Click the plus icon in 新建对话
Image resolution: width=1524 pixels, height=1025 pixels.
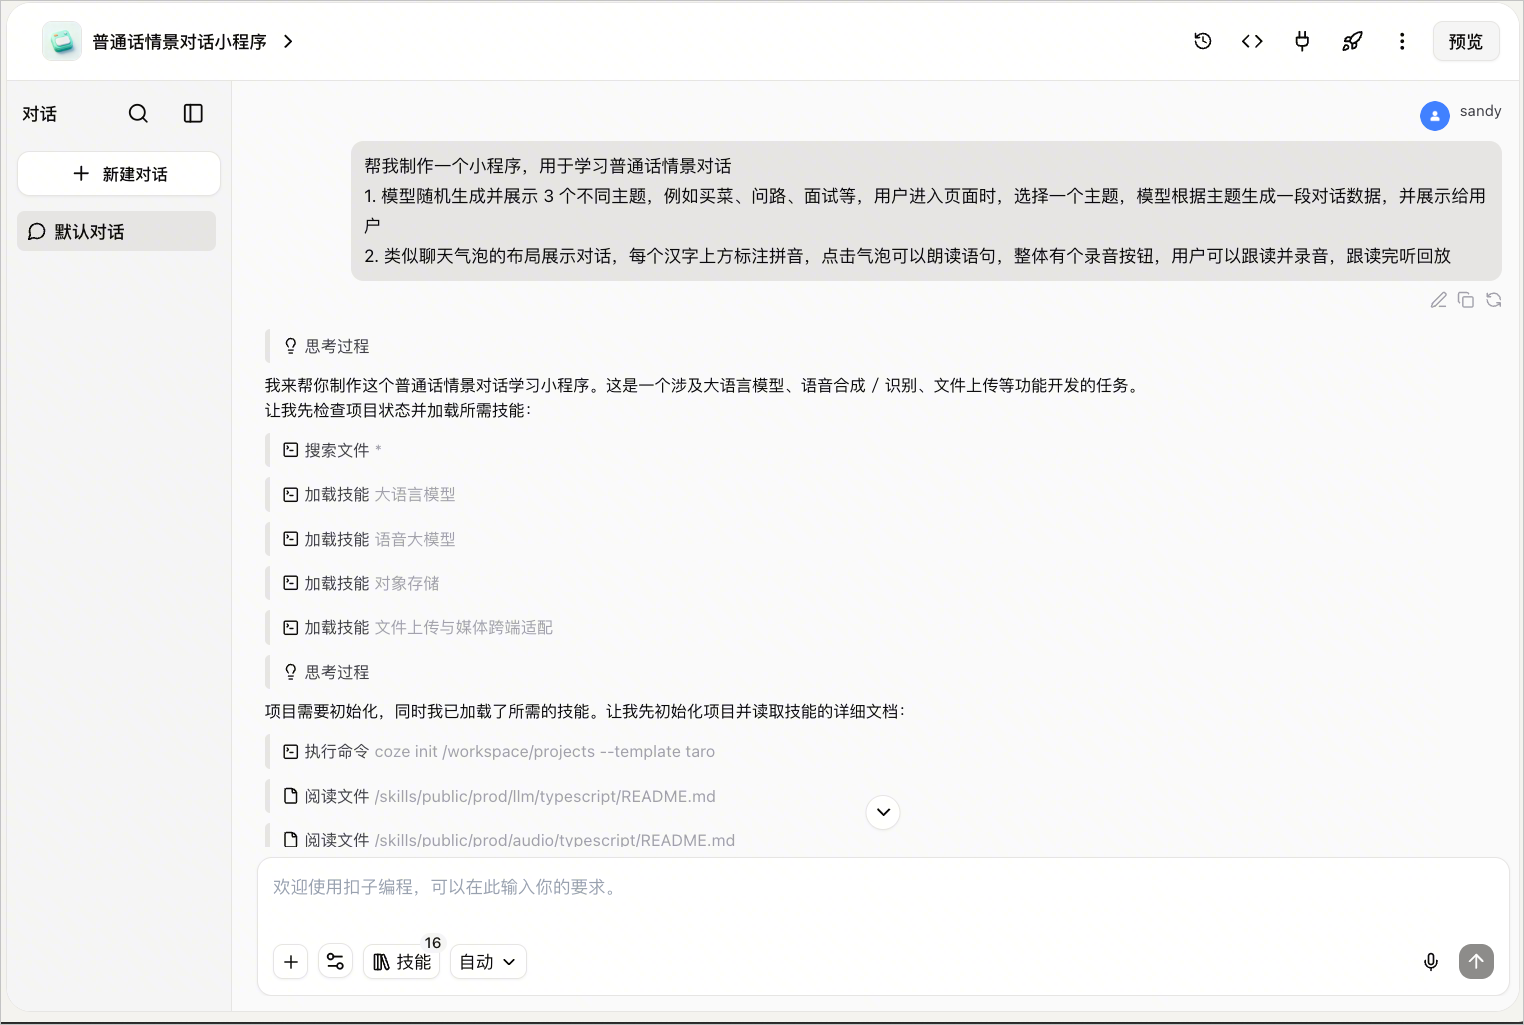82,173
